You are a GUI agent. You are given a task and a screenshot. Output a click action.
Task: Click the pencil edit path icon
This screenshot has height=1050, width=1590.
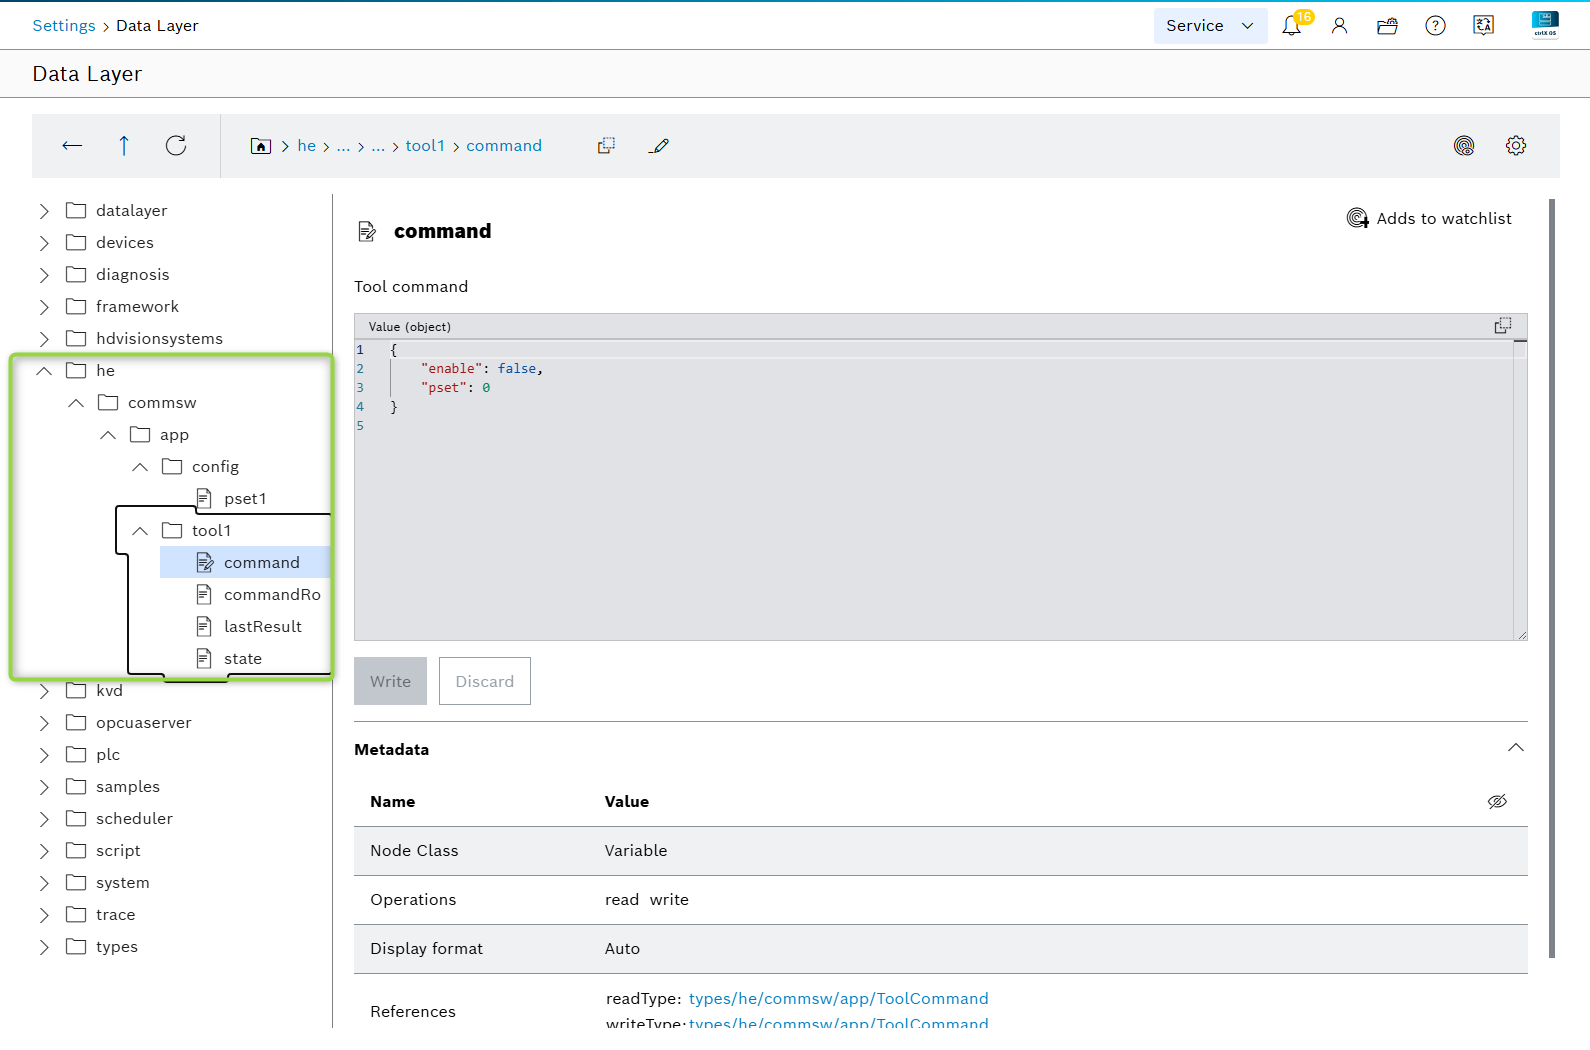click(658, 146)
